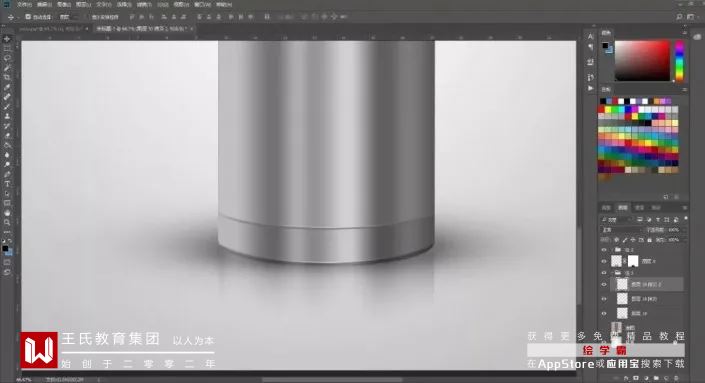Image resolution: width=705 pixels, height=383 pixels.
Task: Open the Edit menu
Action: point(44,4)
